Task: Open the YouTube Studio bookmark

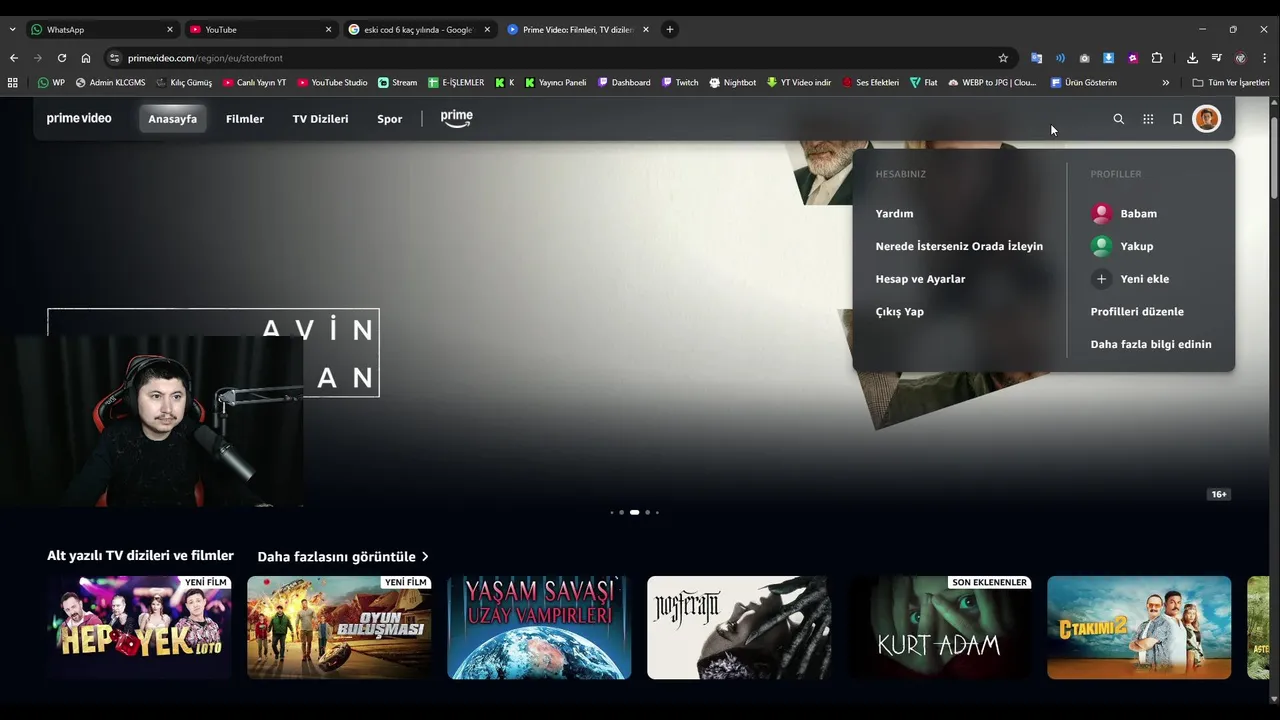Action: [x=332, y=83]
